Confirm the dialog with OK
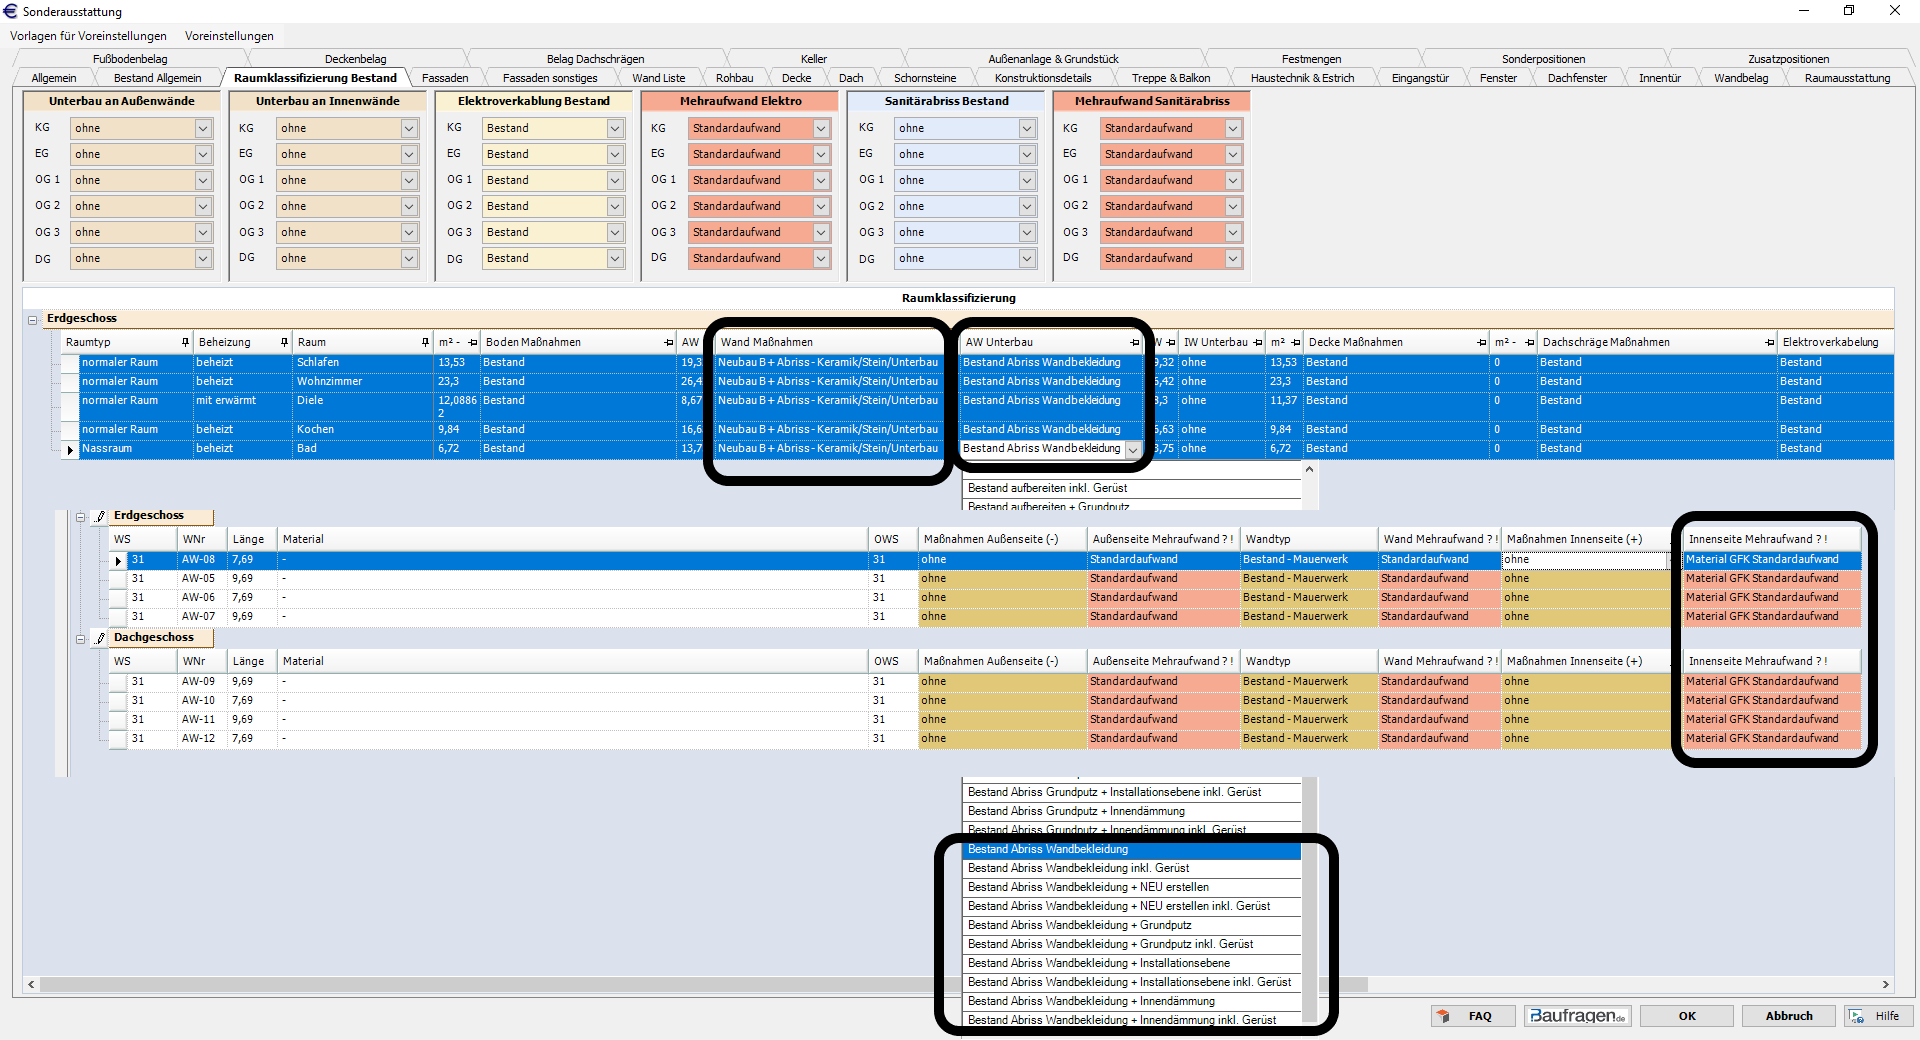This screenshot has width=1920, height=1040. (x=1687, y=1016)
